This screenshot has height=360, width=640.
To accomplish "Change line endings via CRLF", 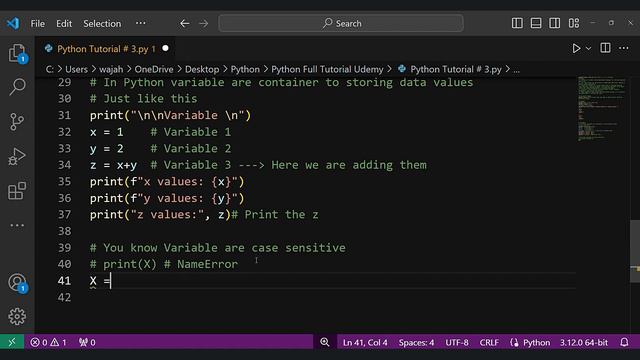I will click(489, 342).
